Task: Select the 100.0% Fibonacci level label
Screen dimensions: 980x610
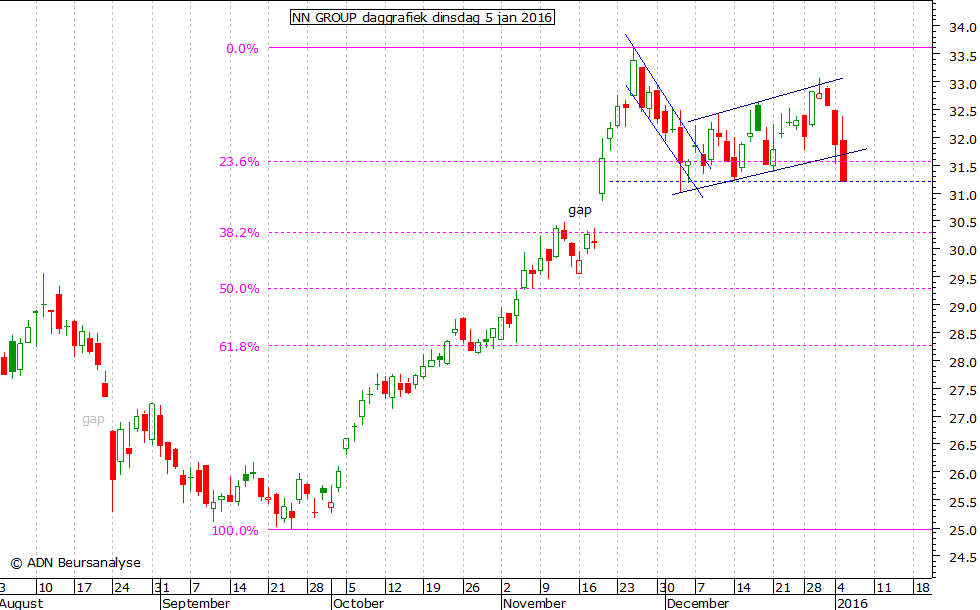Action: coord(235,531)
